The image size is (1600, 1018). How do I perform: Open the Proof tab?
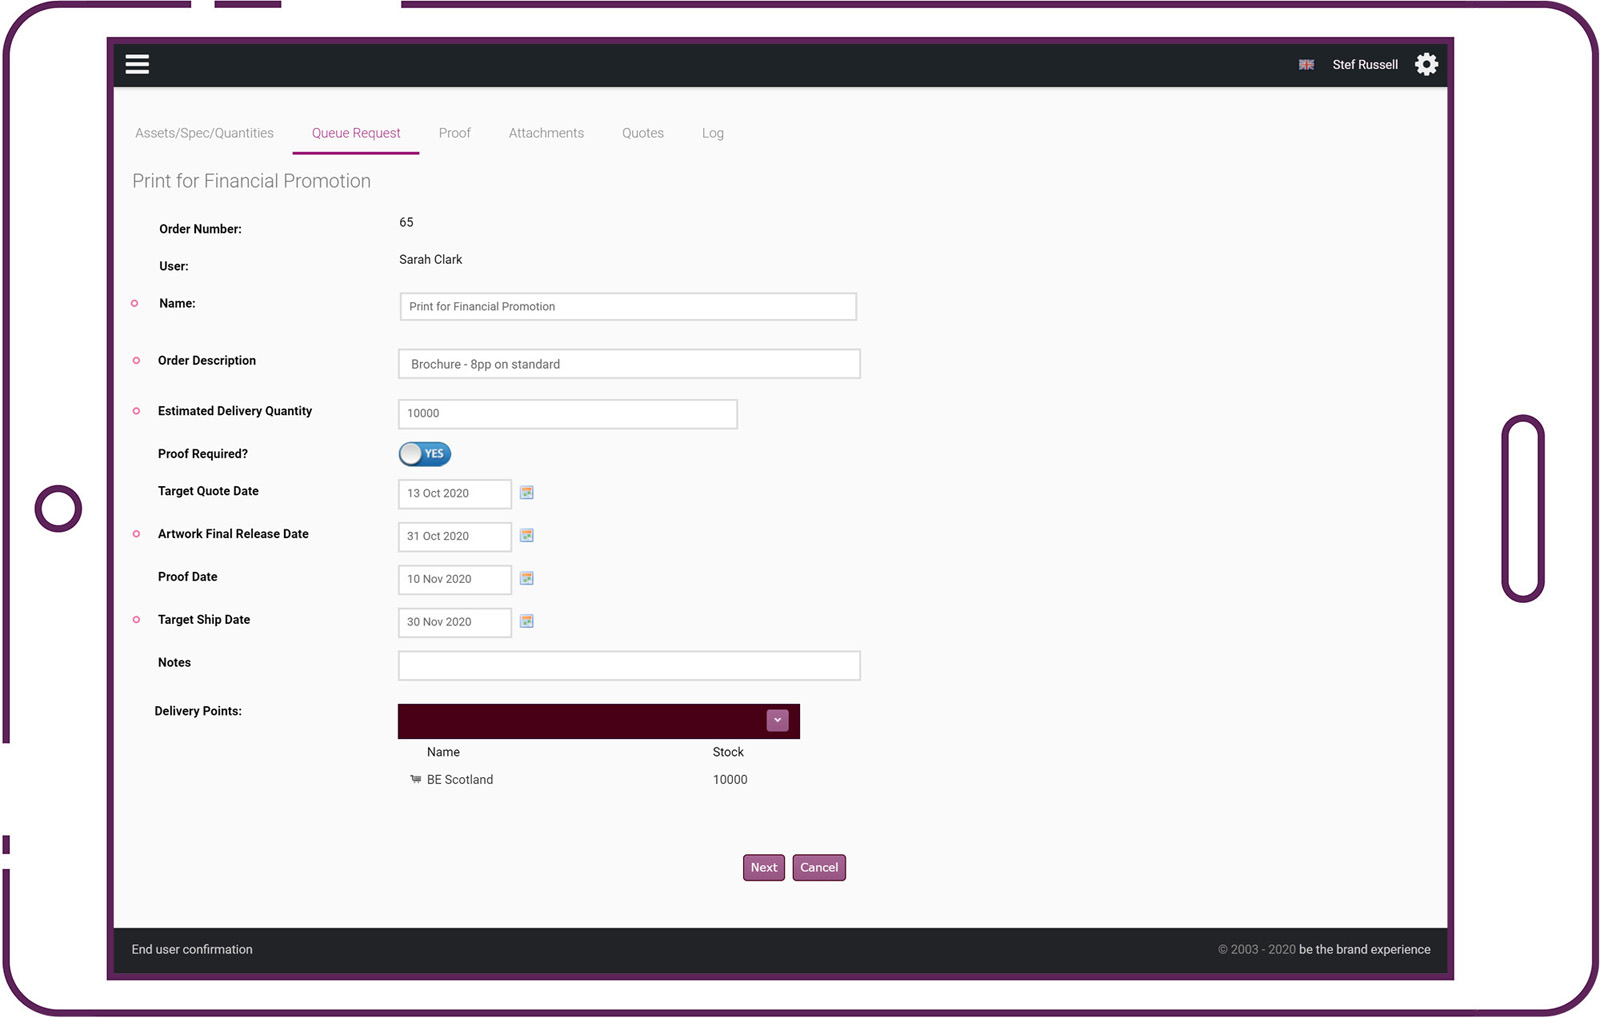tap(454, 133)
